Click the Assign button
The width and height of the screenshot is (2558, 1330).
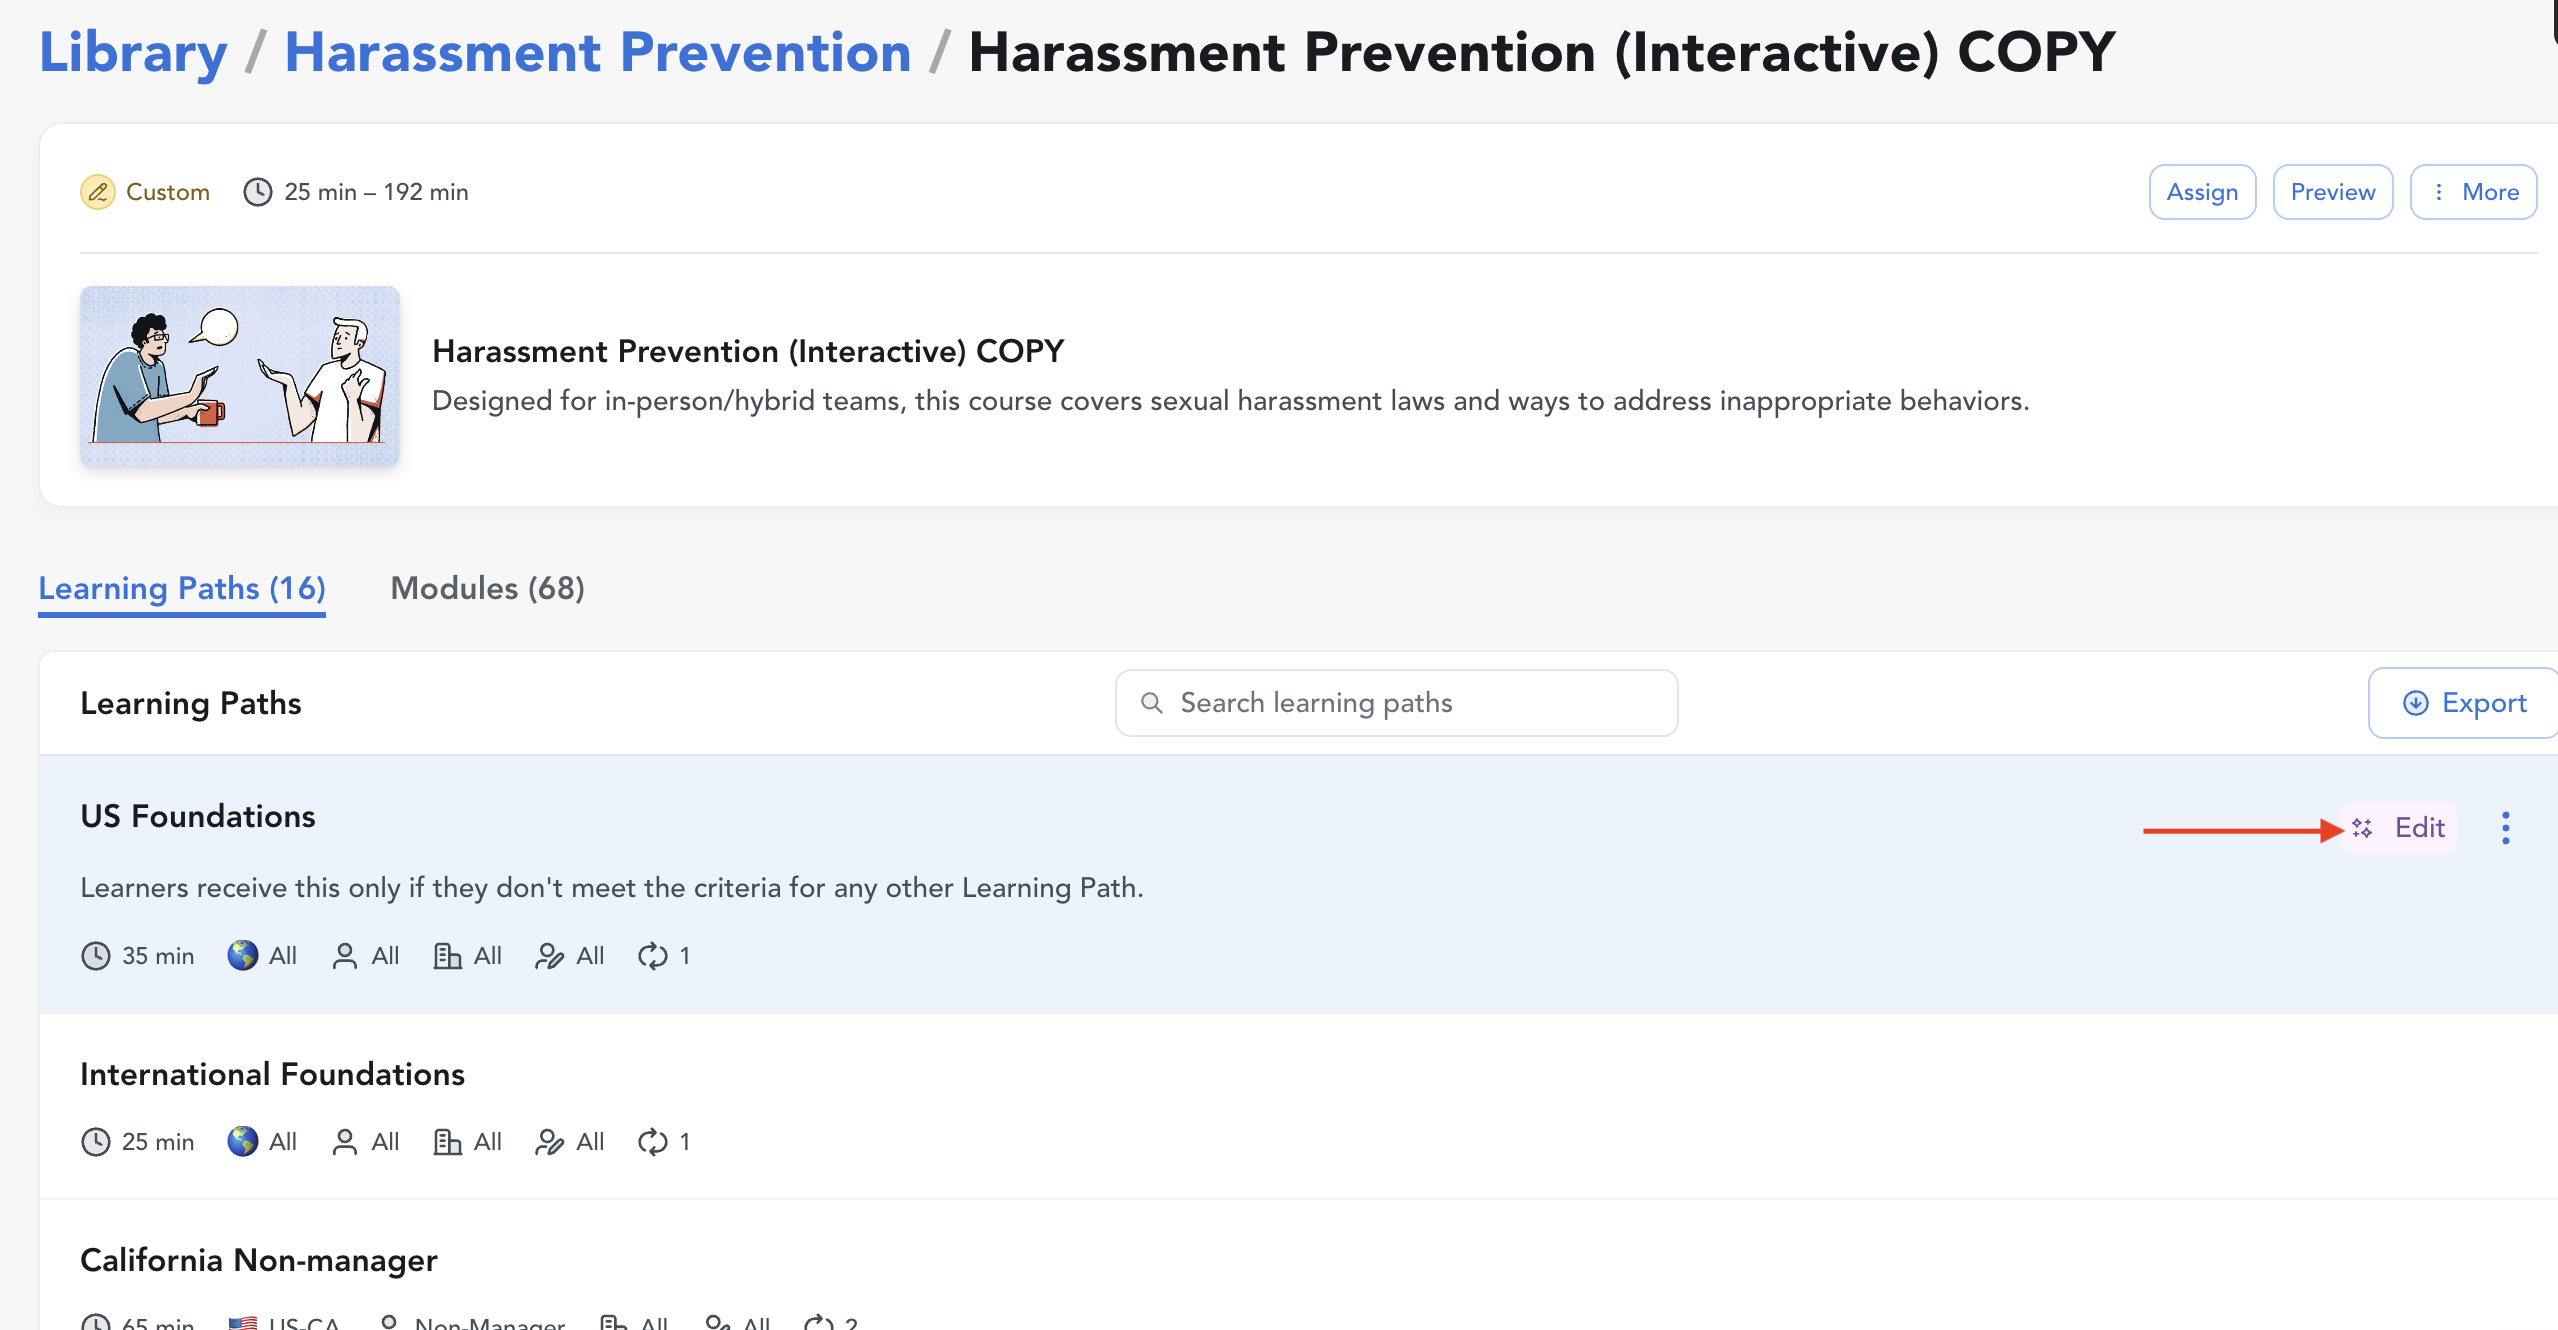pos(2202,192)
